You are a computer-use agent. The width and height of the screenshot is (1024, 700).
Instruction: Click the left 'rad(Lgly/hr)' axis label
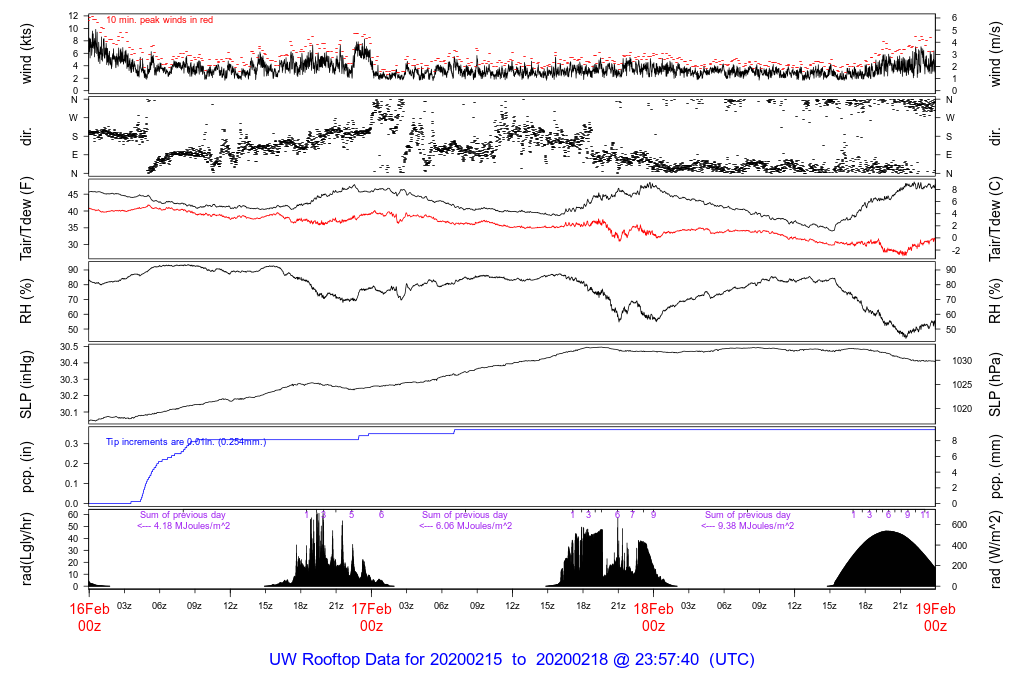pos(26,549)
